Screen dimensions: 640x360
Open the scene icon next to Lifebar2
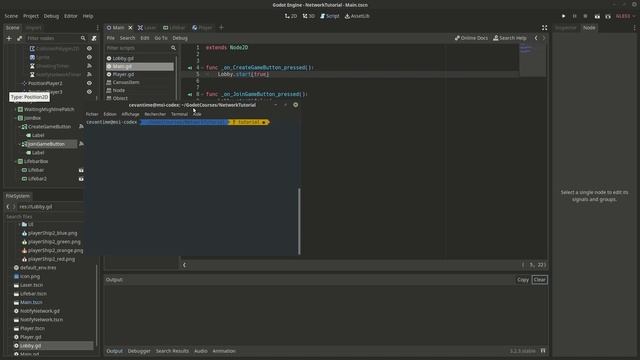(x=81, y=179)
